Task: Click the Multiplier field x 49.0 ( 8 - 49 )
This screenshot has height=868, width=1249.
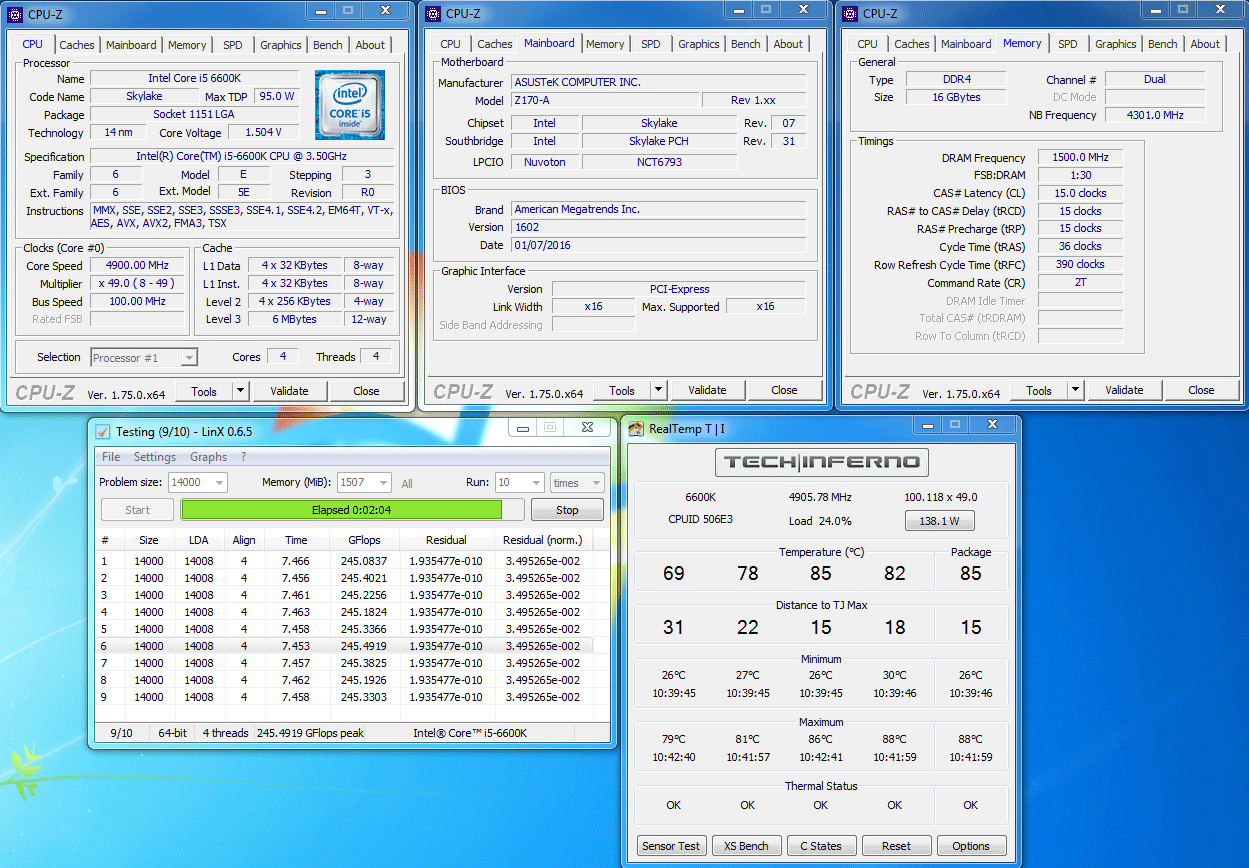Action: (137, 284)
